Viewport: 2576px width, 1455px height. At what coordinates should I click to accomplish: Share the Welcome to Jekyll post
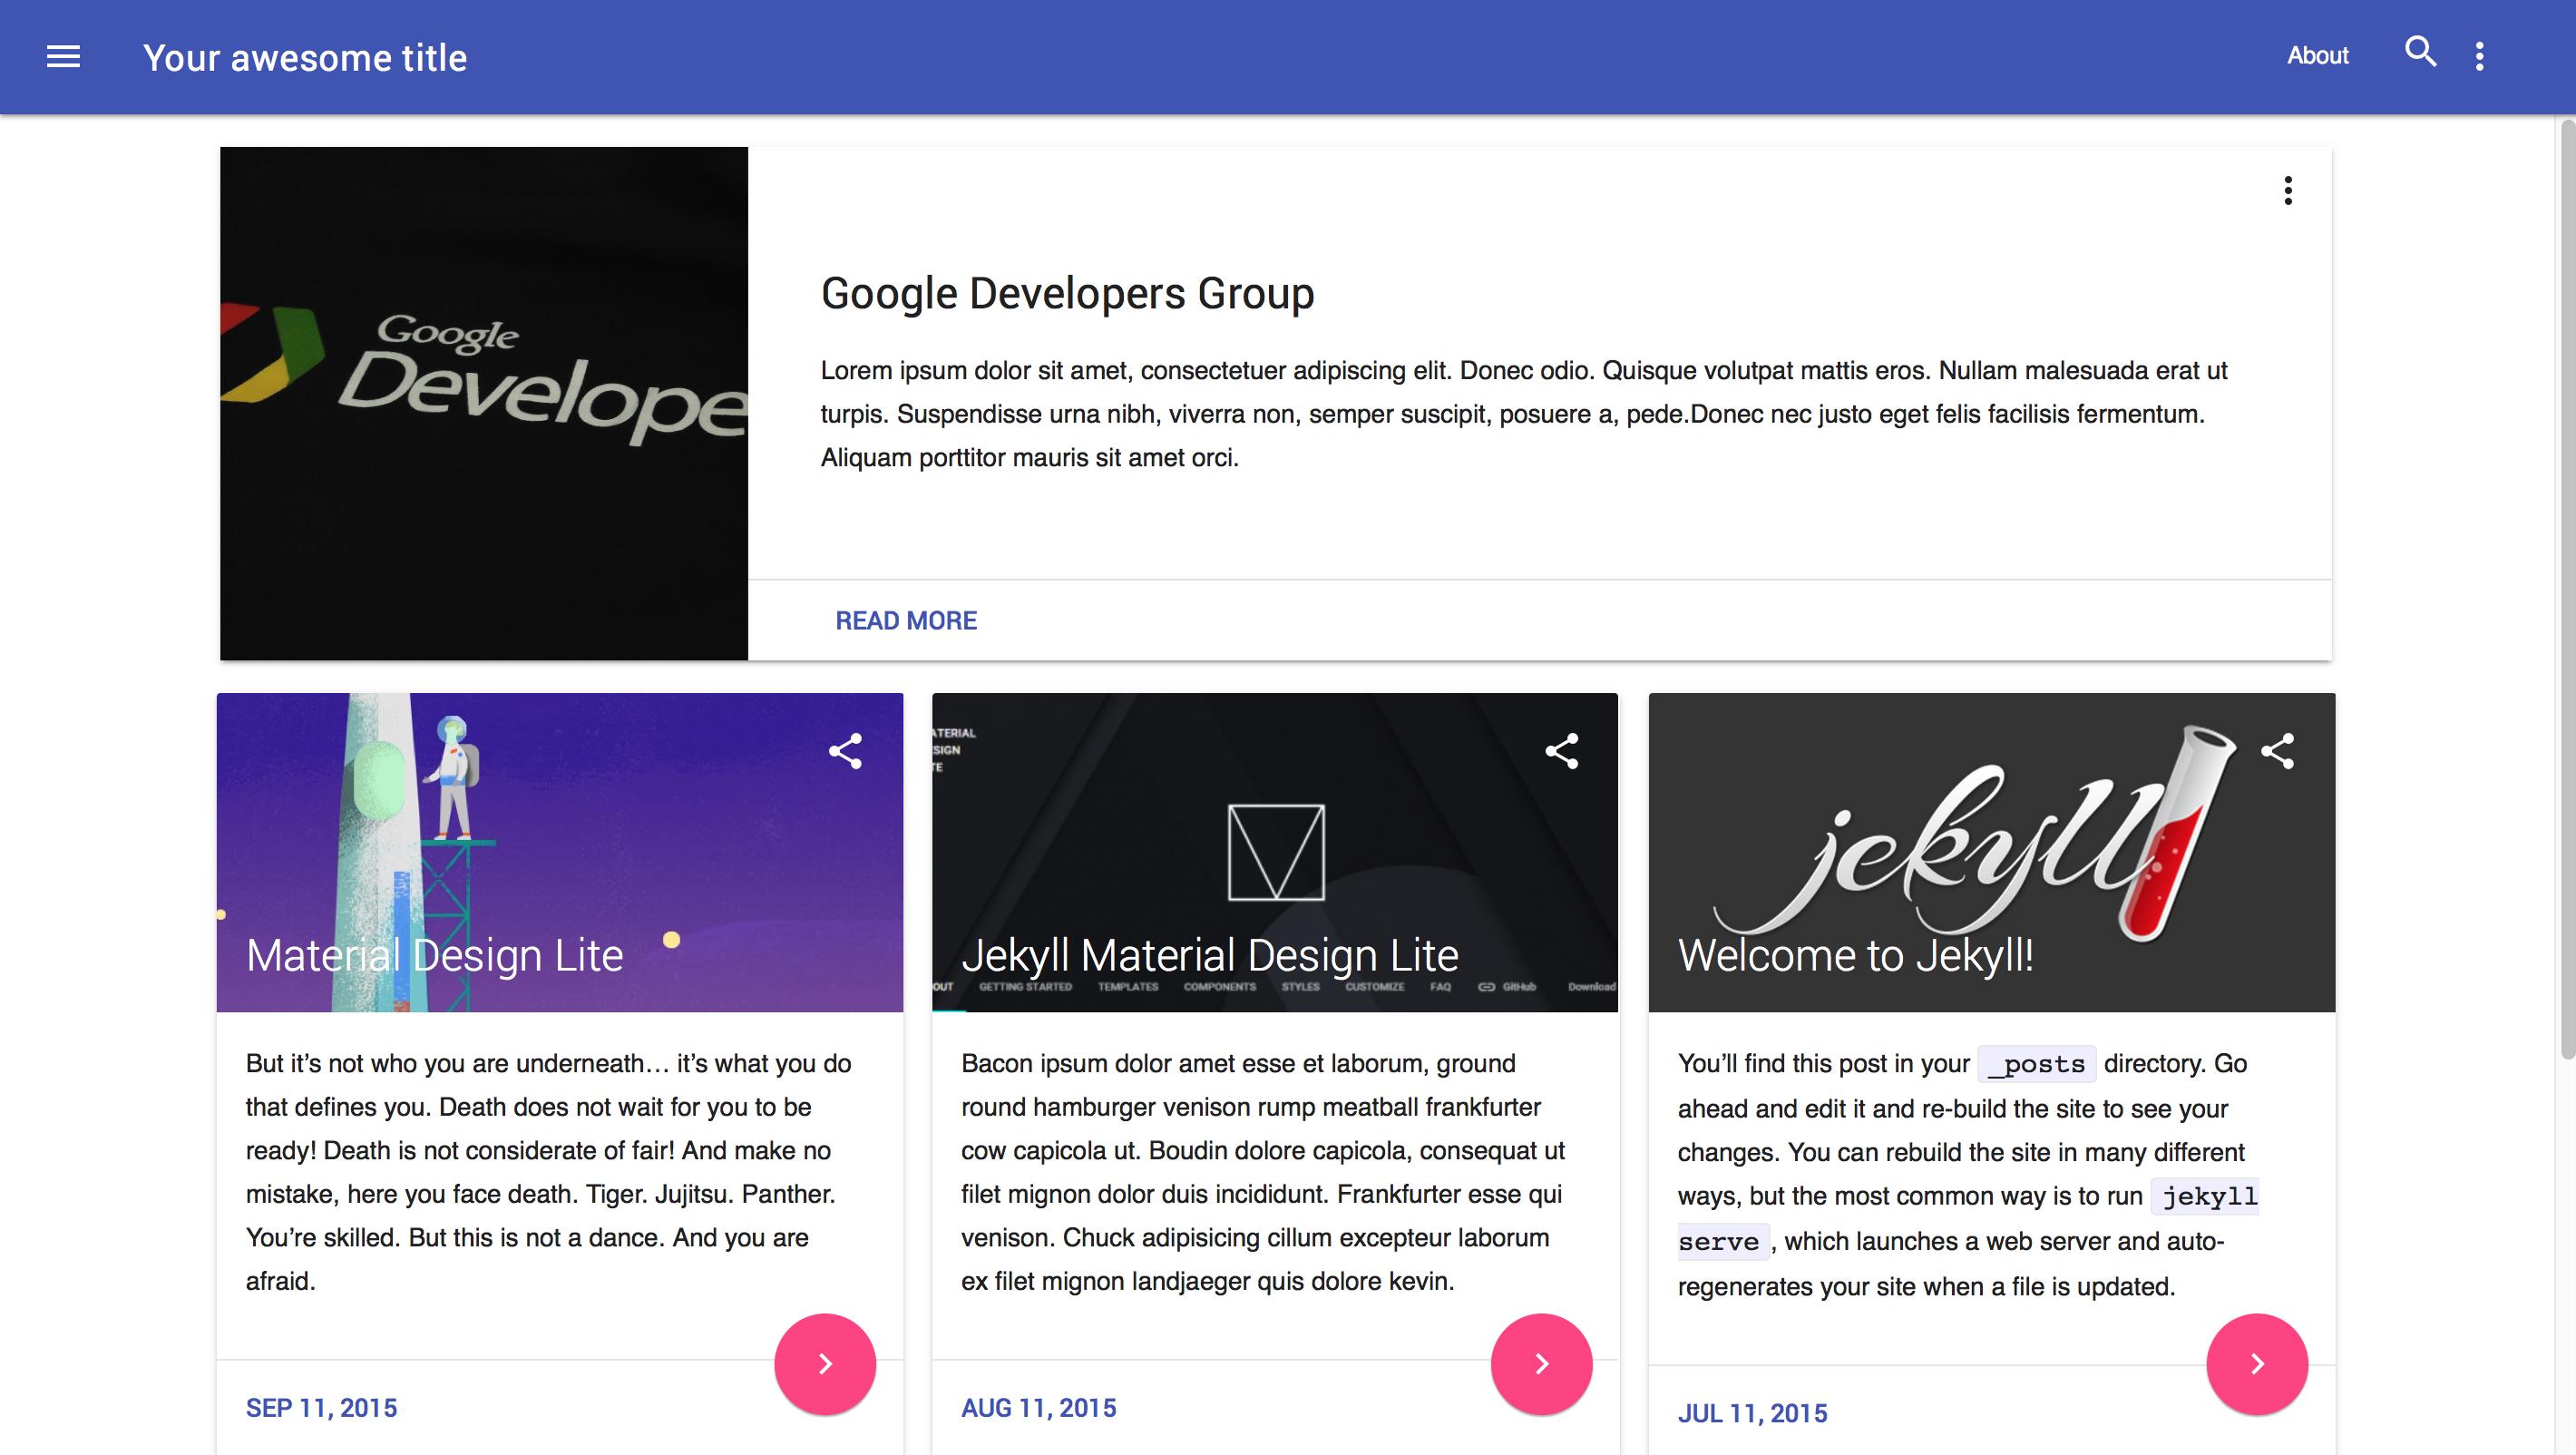pyautogui.click(x=2277, y=751)
